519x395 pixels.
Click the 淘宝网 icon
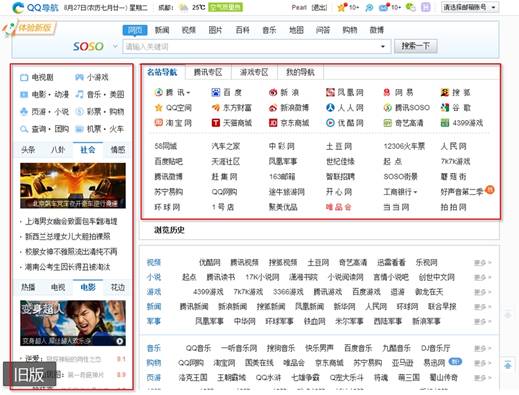click(x=159, y=123)
